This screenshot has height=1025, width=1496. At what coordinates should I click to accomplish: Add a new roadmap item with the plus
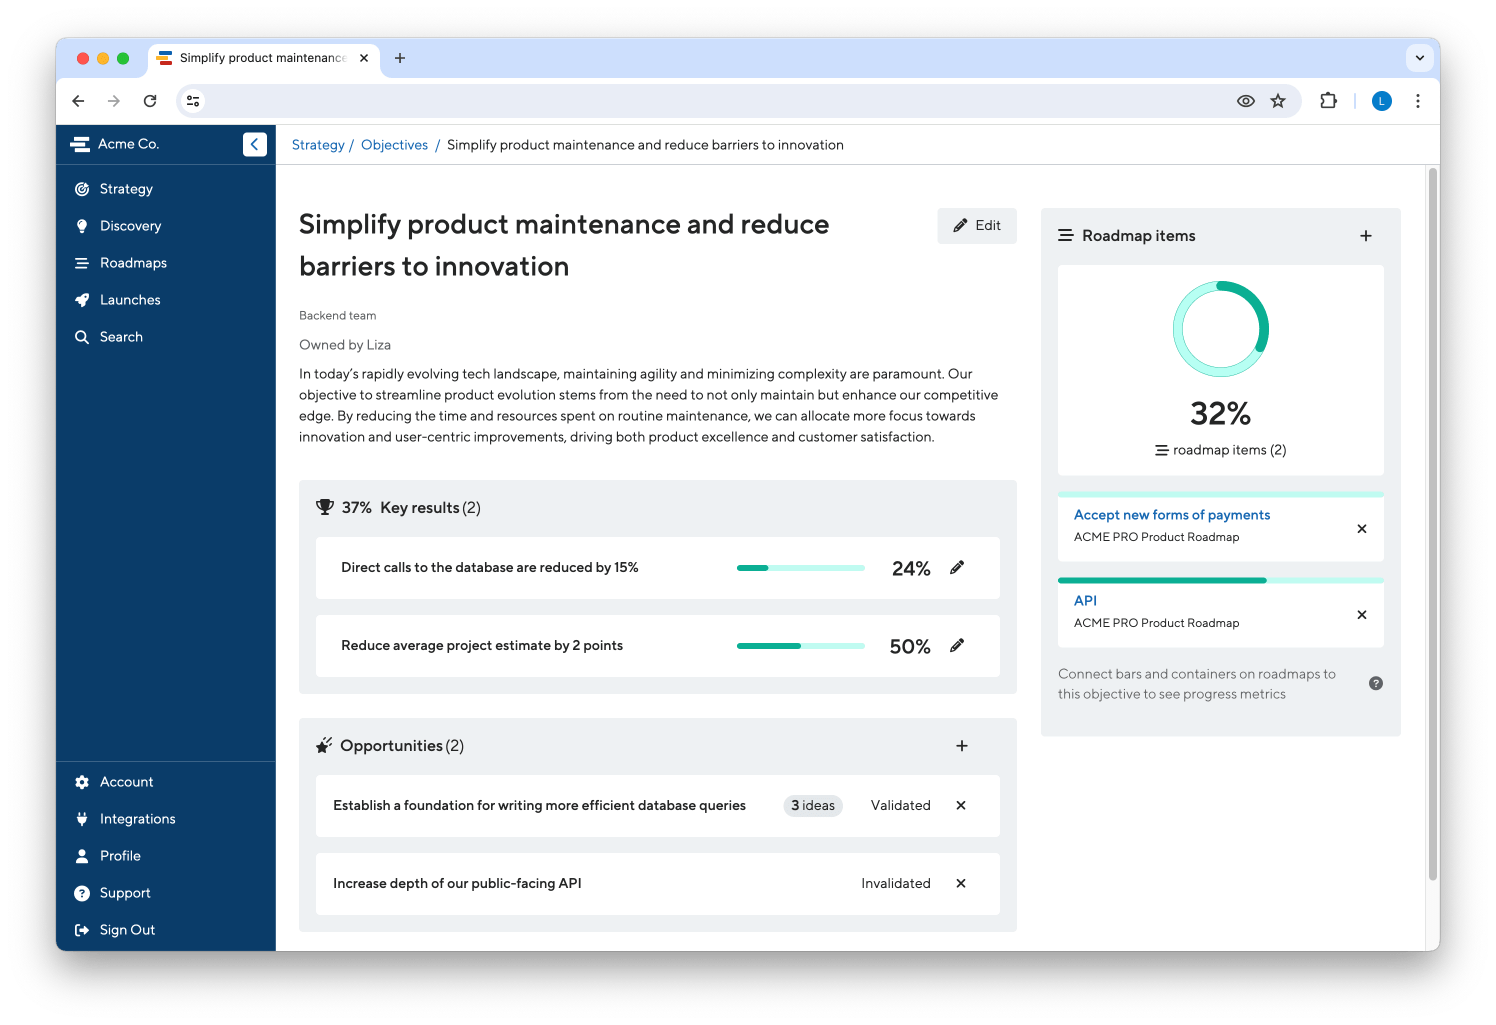tap(1366, 235)
